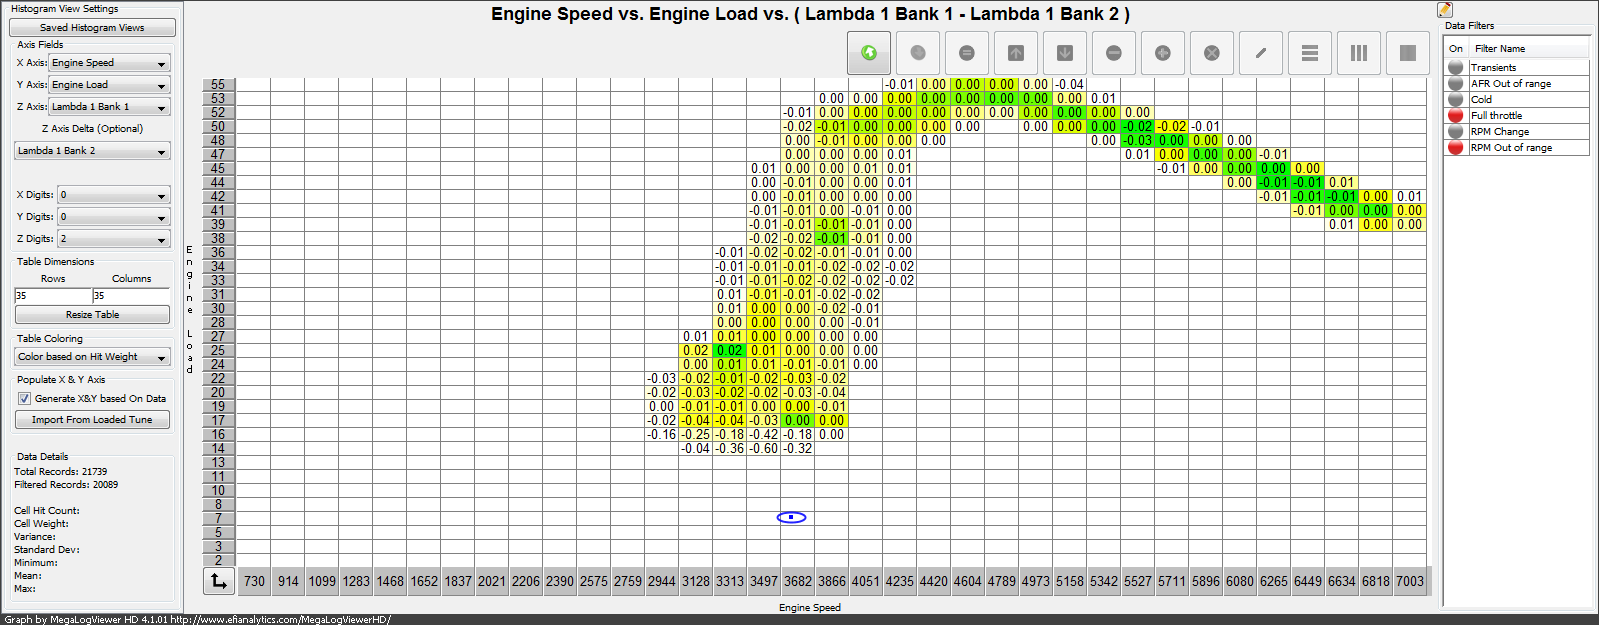Click the plus circle toolbar button
This screenshot has height=625, width=1599.
1162,53
